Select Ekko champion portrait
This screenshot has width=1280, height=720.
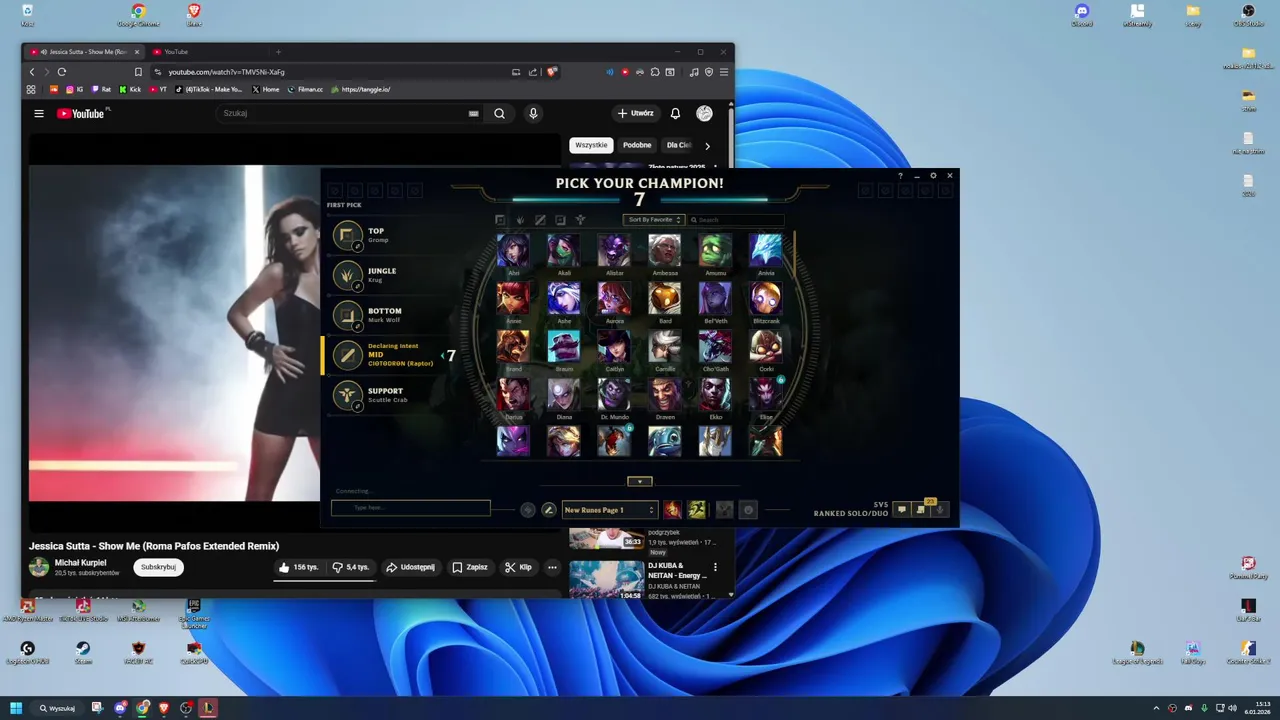pos(715,394)
